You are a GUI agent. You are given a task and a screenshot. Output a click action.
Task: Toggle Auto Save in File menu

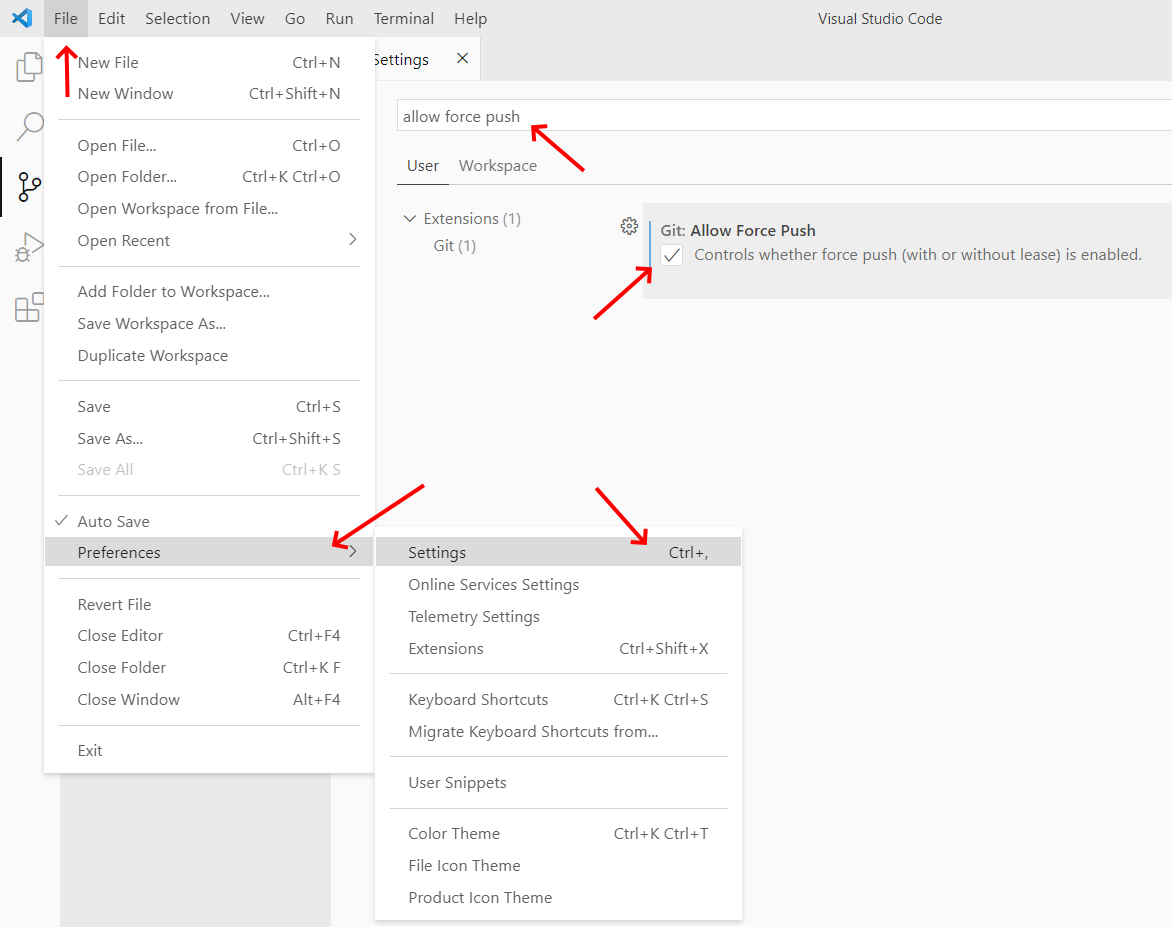(113, 521)
